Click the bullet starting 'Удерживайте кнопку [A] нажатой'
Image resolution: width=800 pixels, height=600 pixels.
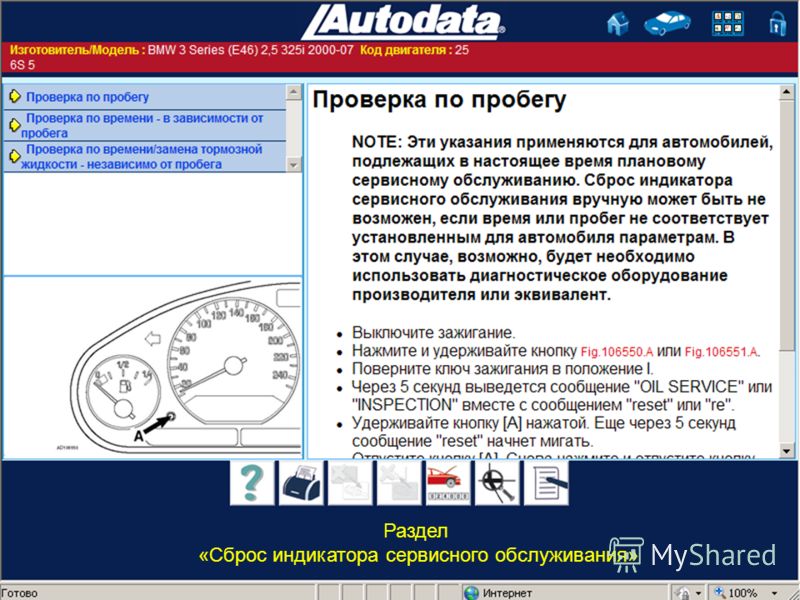click(544, 432)
